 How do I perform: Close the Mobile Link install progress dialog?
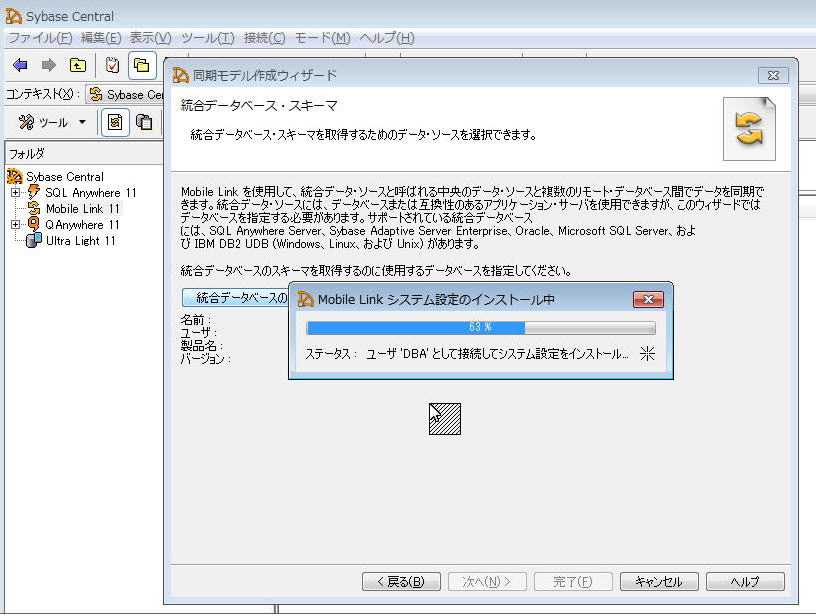648,299
